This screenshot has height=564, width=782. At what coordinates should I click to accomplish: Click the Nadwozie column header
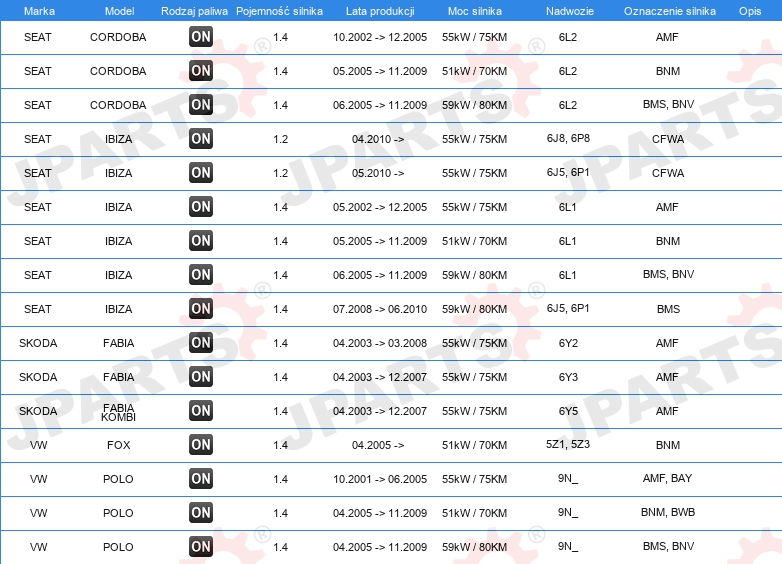(x=570, y=11)
